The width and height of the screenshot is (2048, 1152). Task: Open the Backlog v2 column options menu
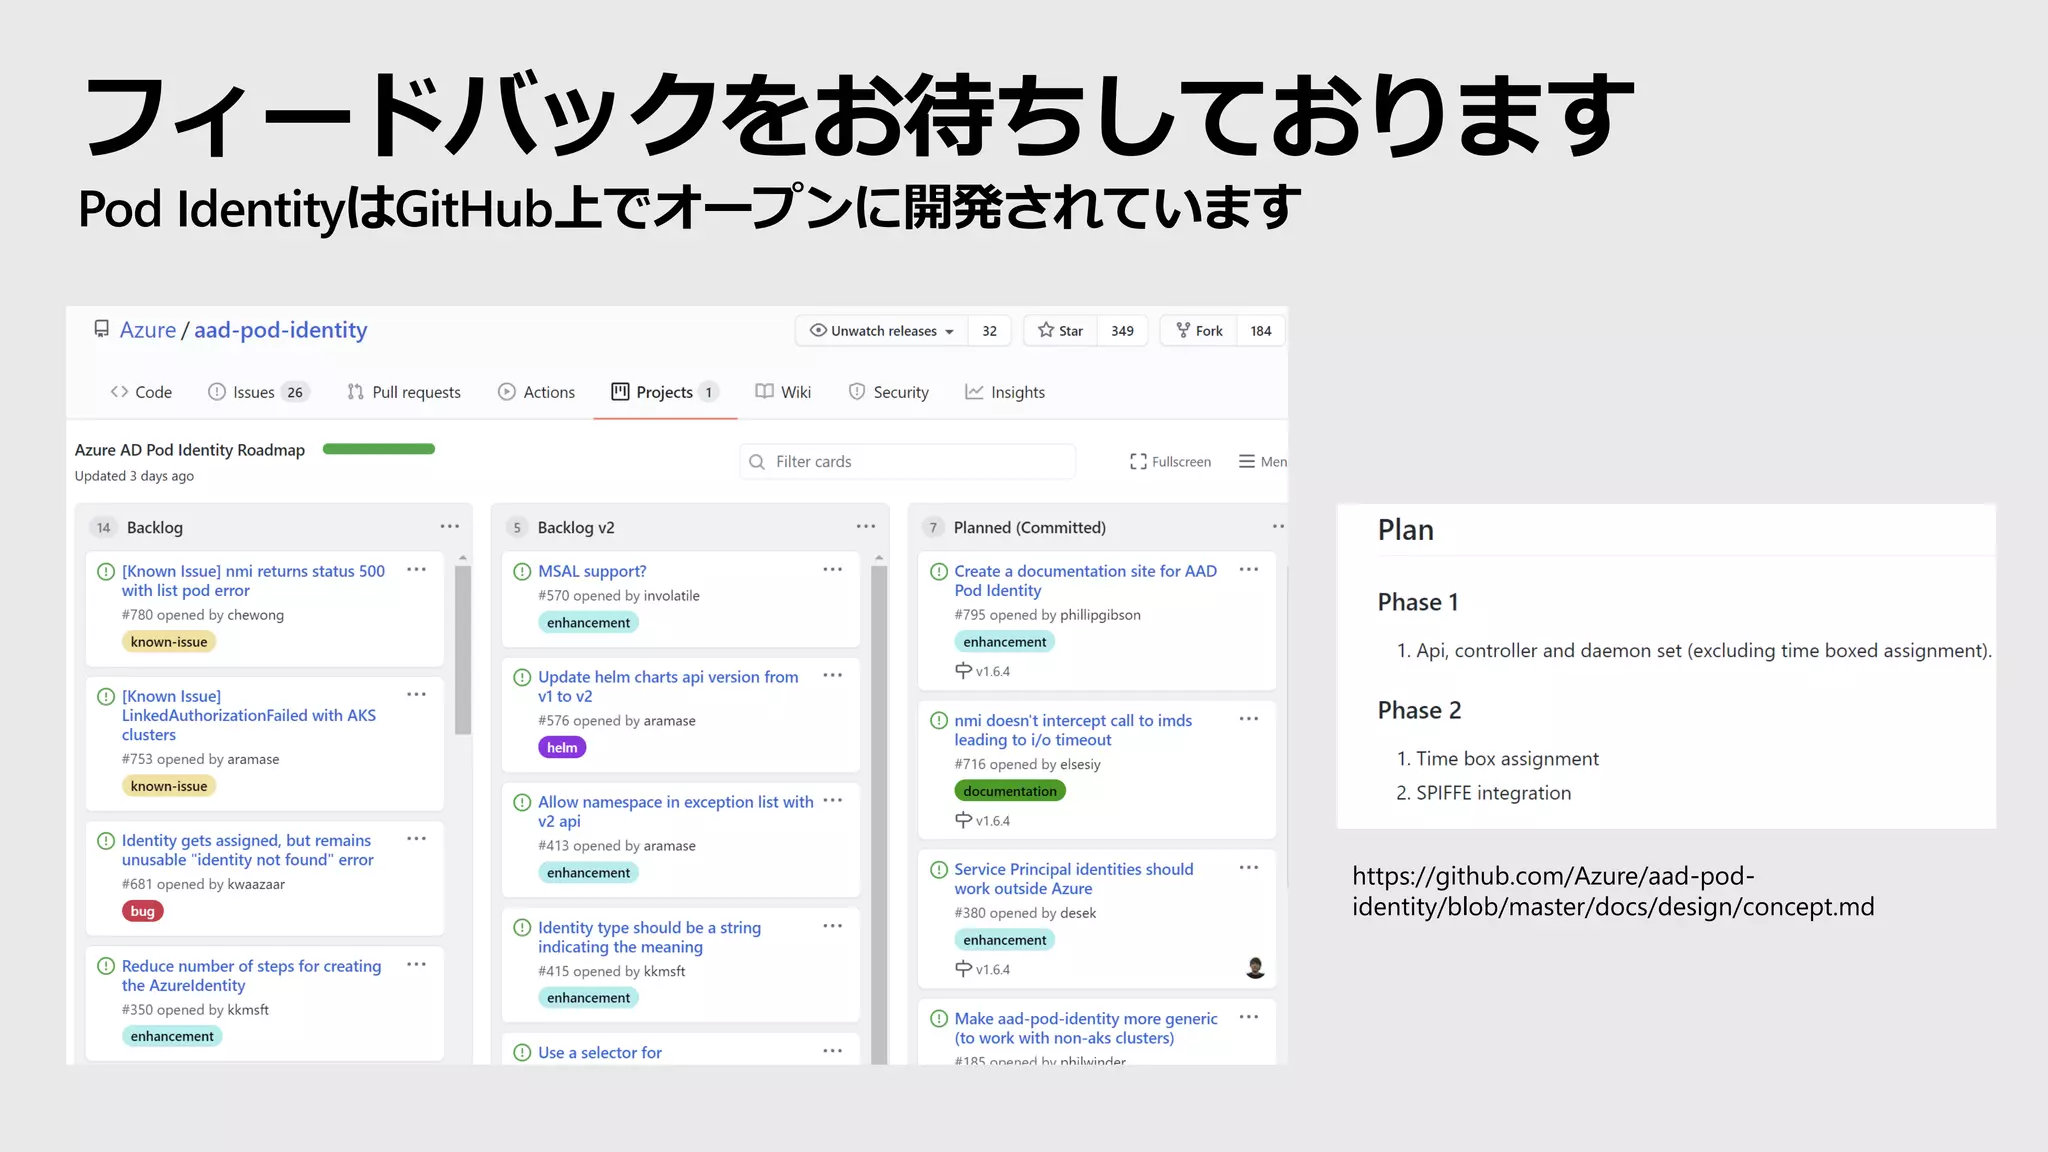point(866,526)
